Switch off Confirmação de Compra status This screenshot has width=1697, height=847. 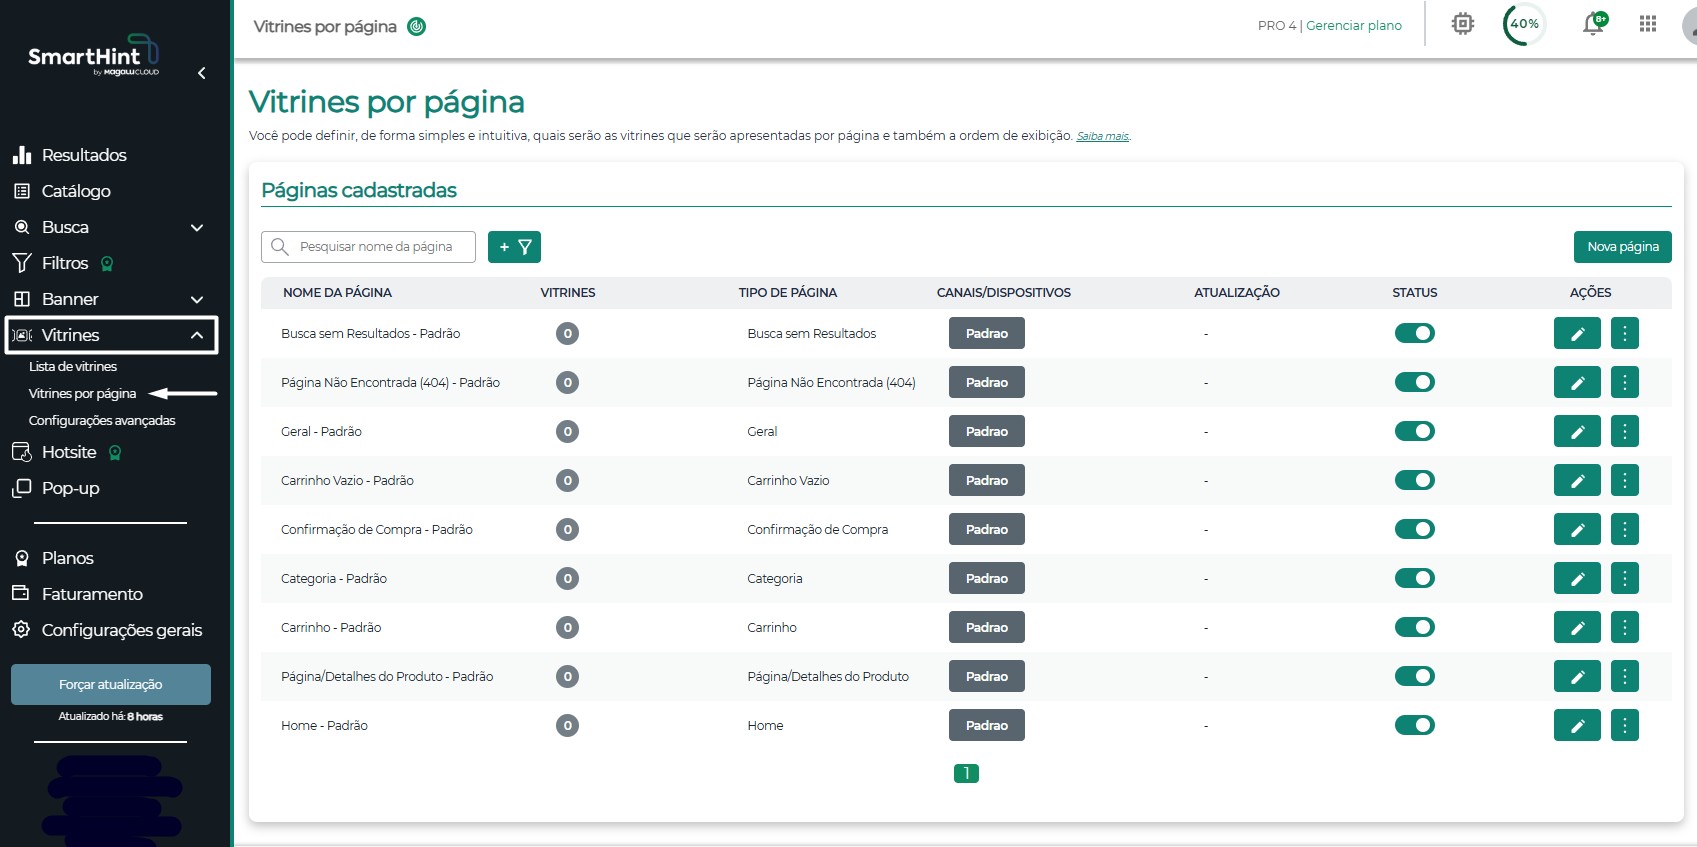point(1414,529)
